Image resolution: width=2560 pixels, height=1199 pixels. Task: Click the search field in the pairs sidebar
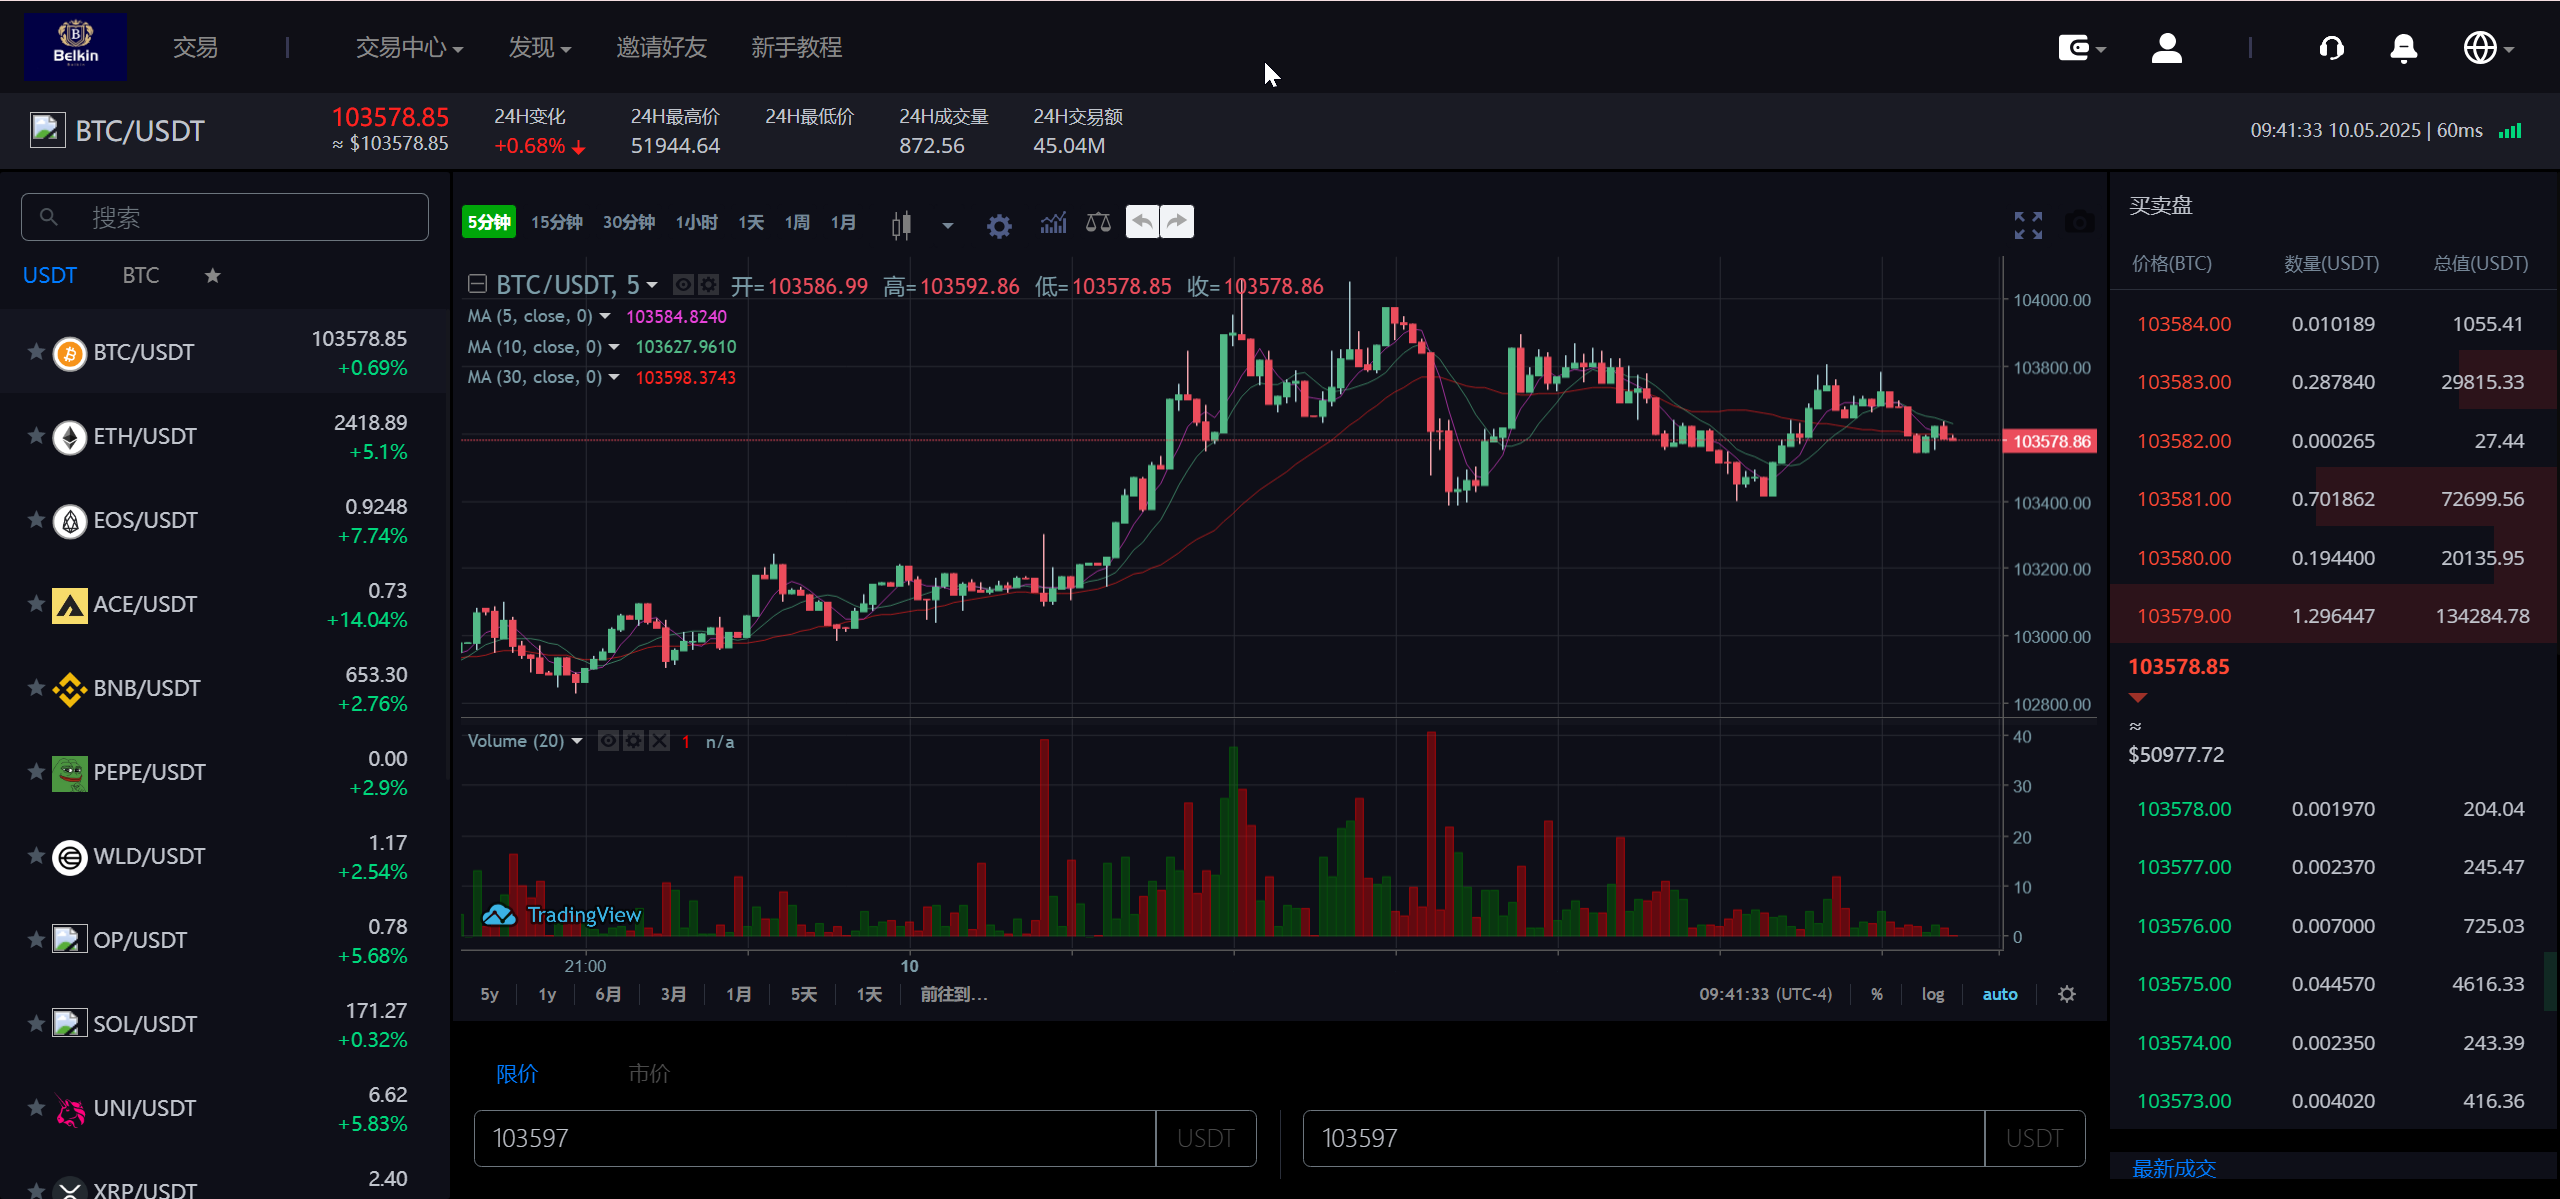tap(224, 217)
